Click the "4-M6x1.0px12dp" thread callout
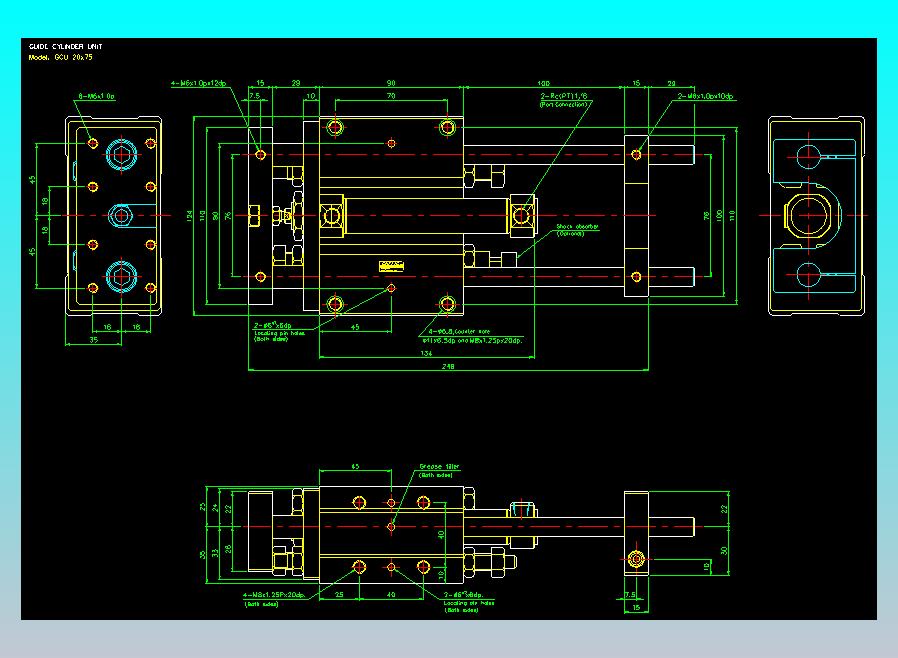Image resolution: width=898 pixels, height=658 pixels. coord(198,84)
